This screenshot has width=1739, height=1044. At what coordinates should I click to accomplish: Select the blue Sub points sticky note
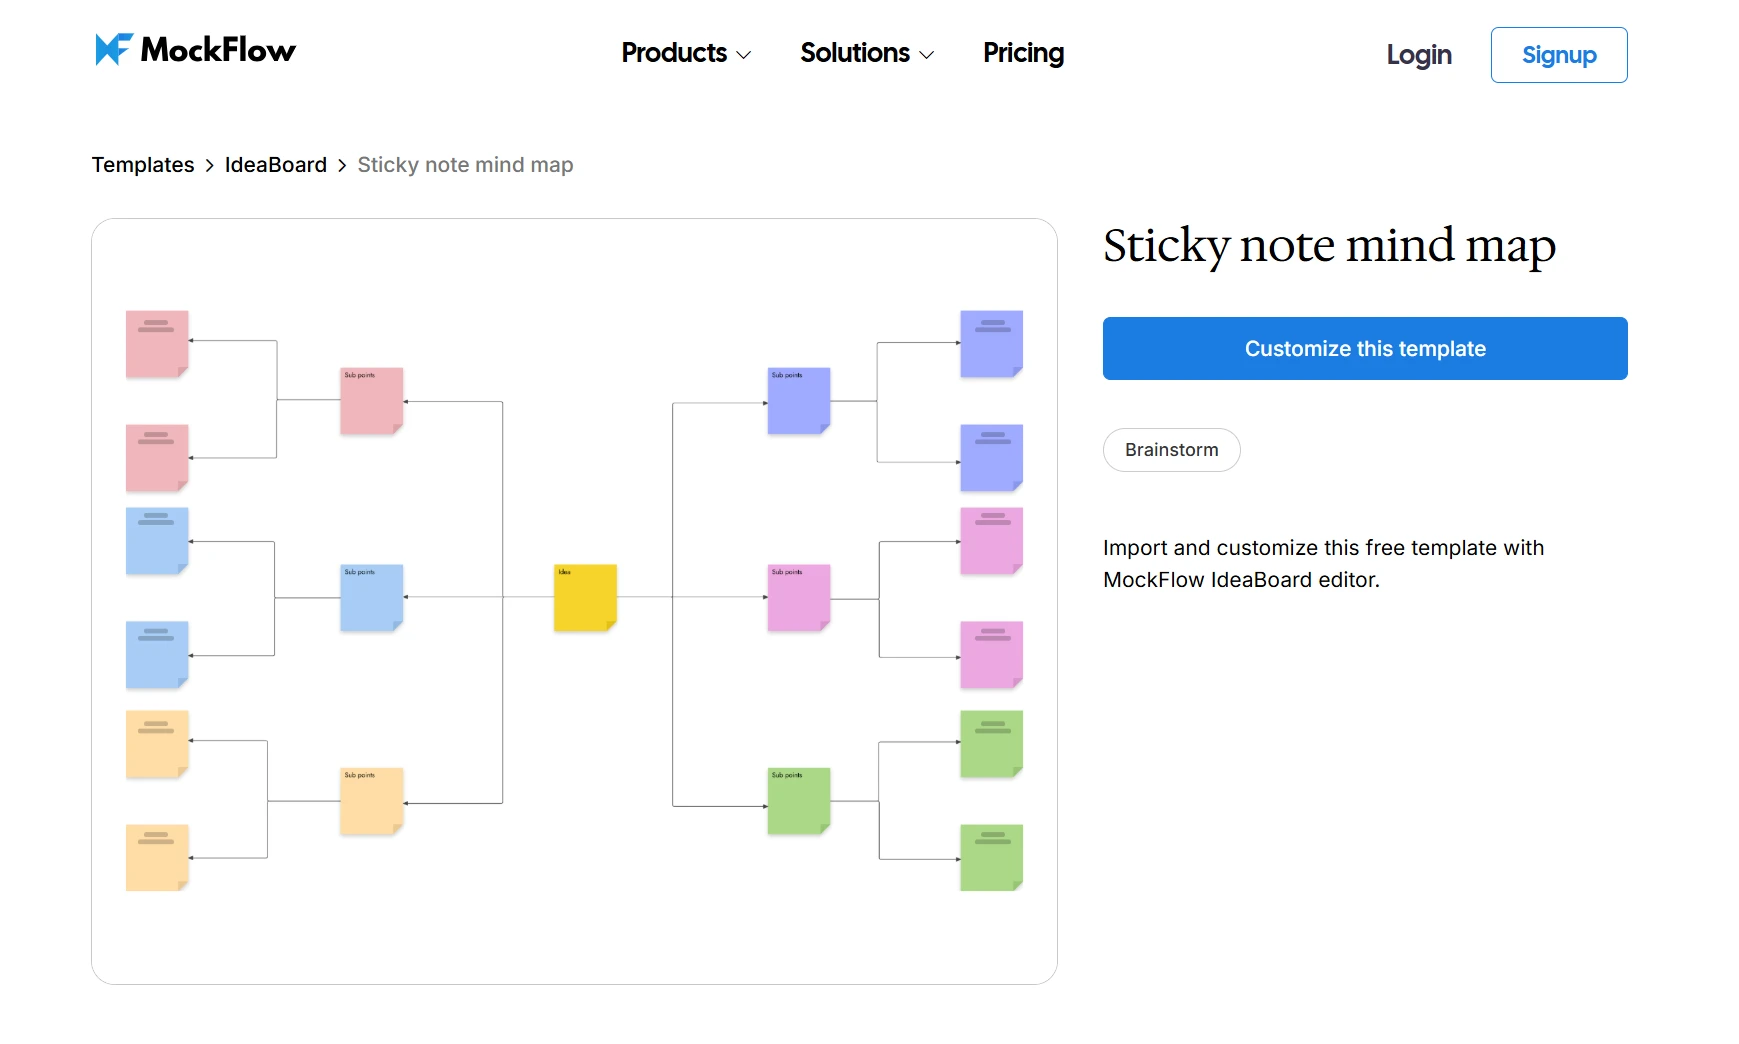click(371, 599)
